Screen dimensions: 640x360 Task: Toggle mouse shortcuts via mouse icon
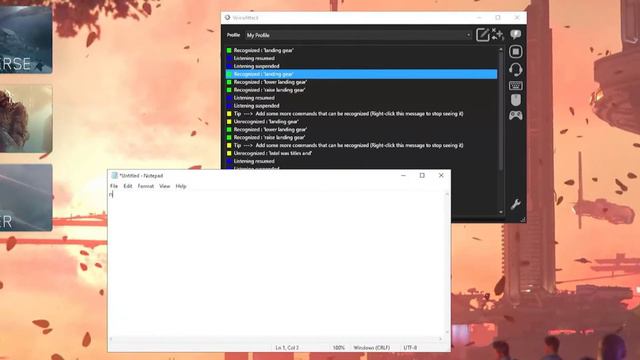(x=516, y=100)
